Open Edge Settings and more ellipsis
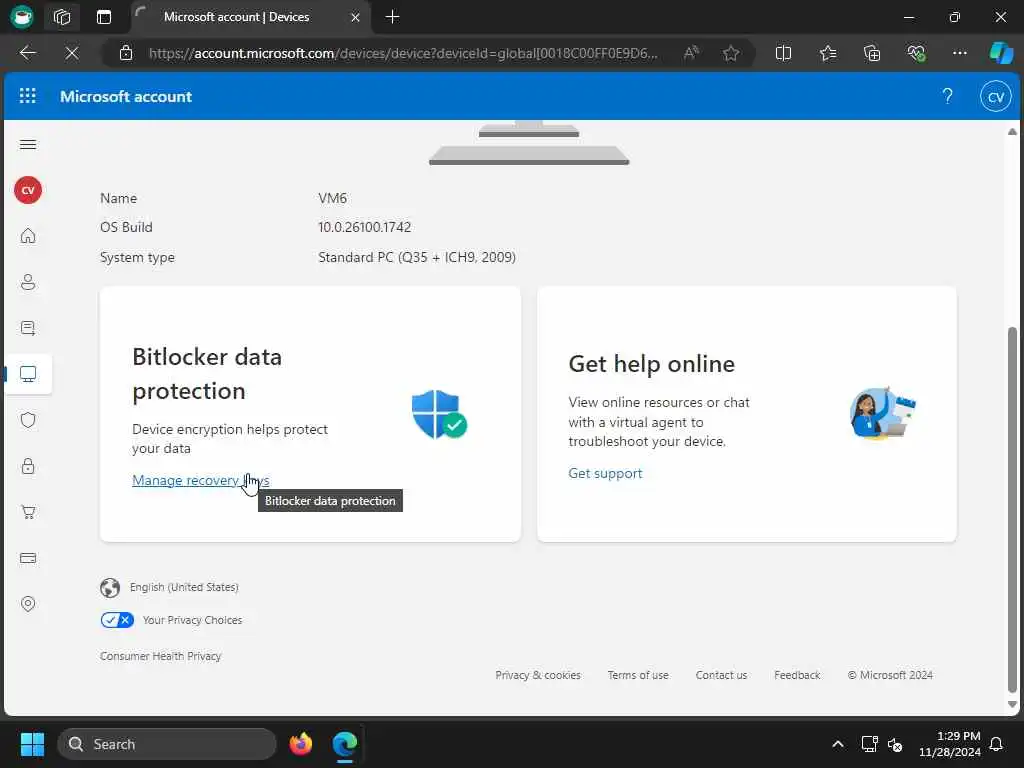The image size is (1024, 768). [x=959, y=53]
